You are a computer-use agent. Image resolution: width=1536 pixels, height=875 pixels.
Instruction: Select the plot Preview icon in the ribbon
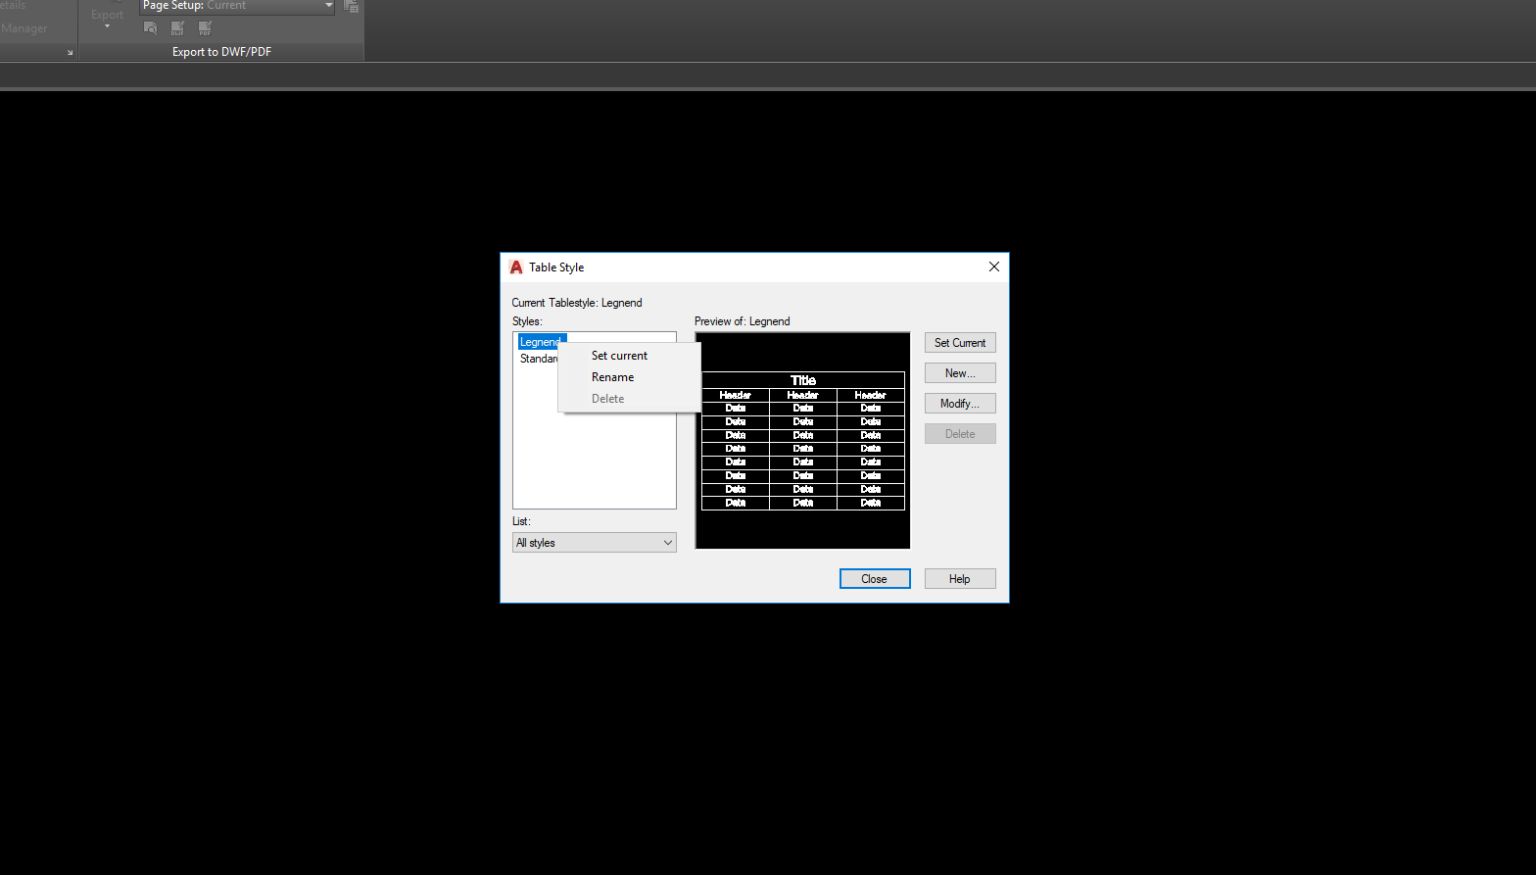(x=149, y=28)
